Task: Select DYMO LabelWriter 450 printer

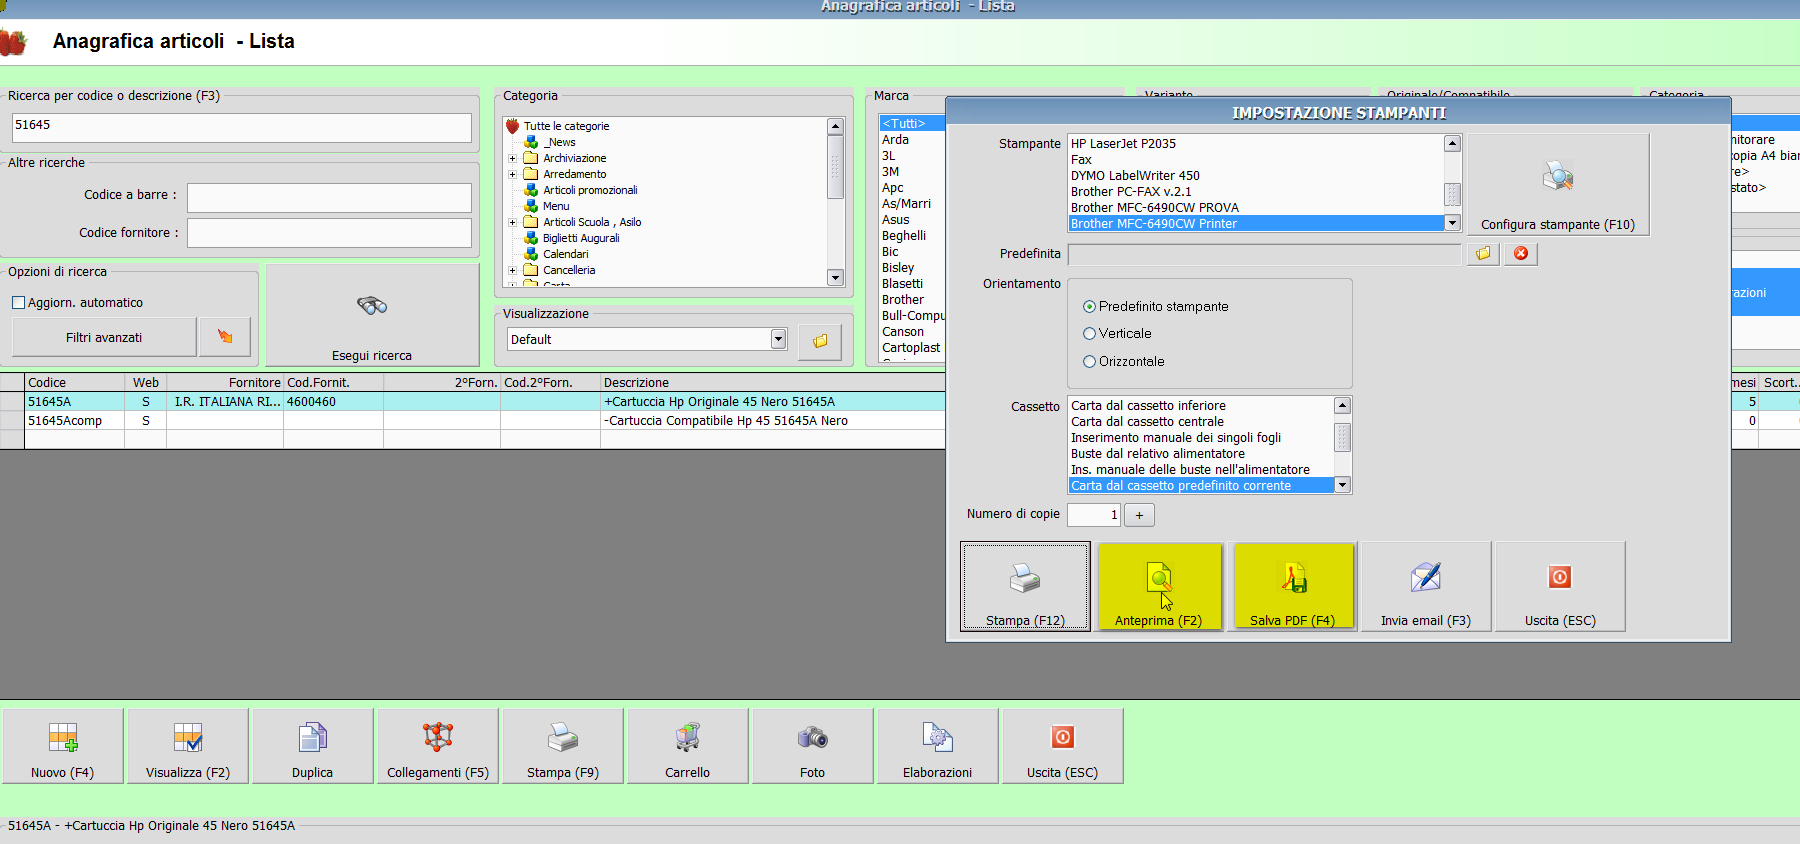Action: point(1135,176)
